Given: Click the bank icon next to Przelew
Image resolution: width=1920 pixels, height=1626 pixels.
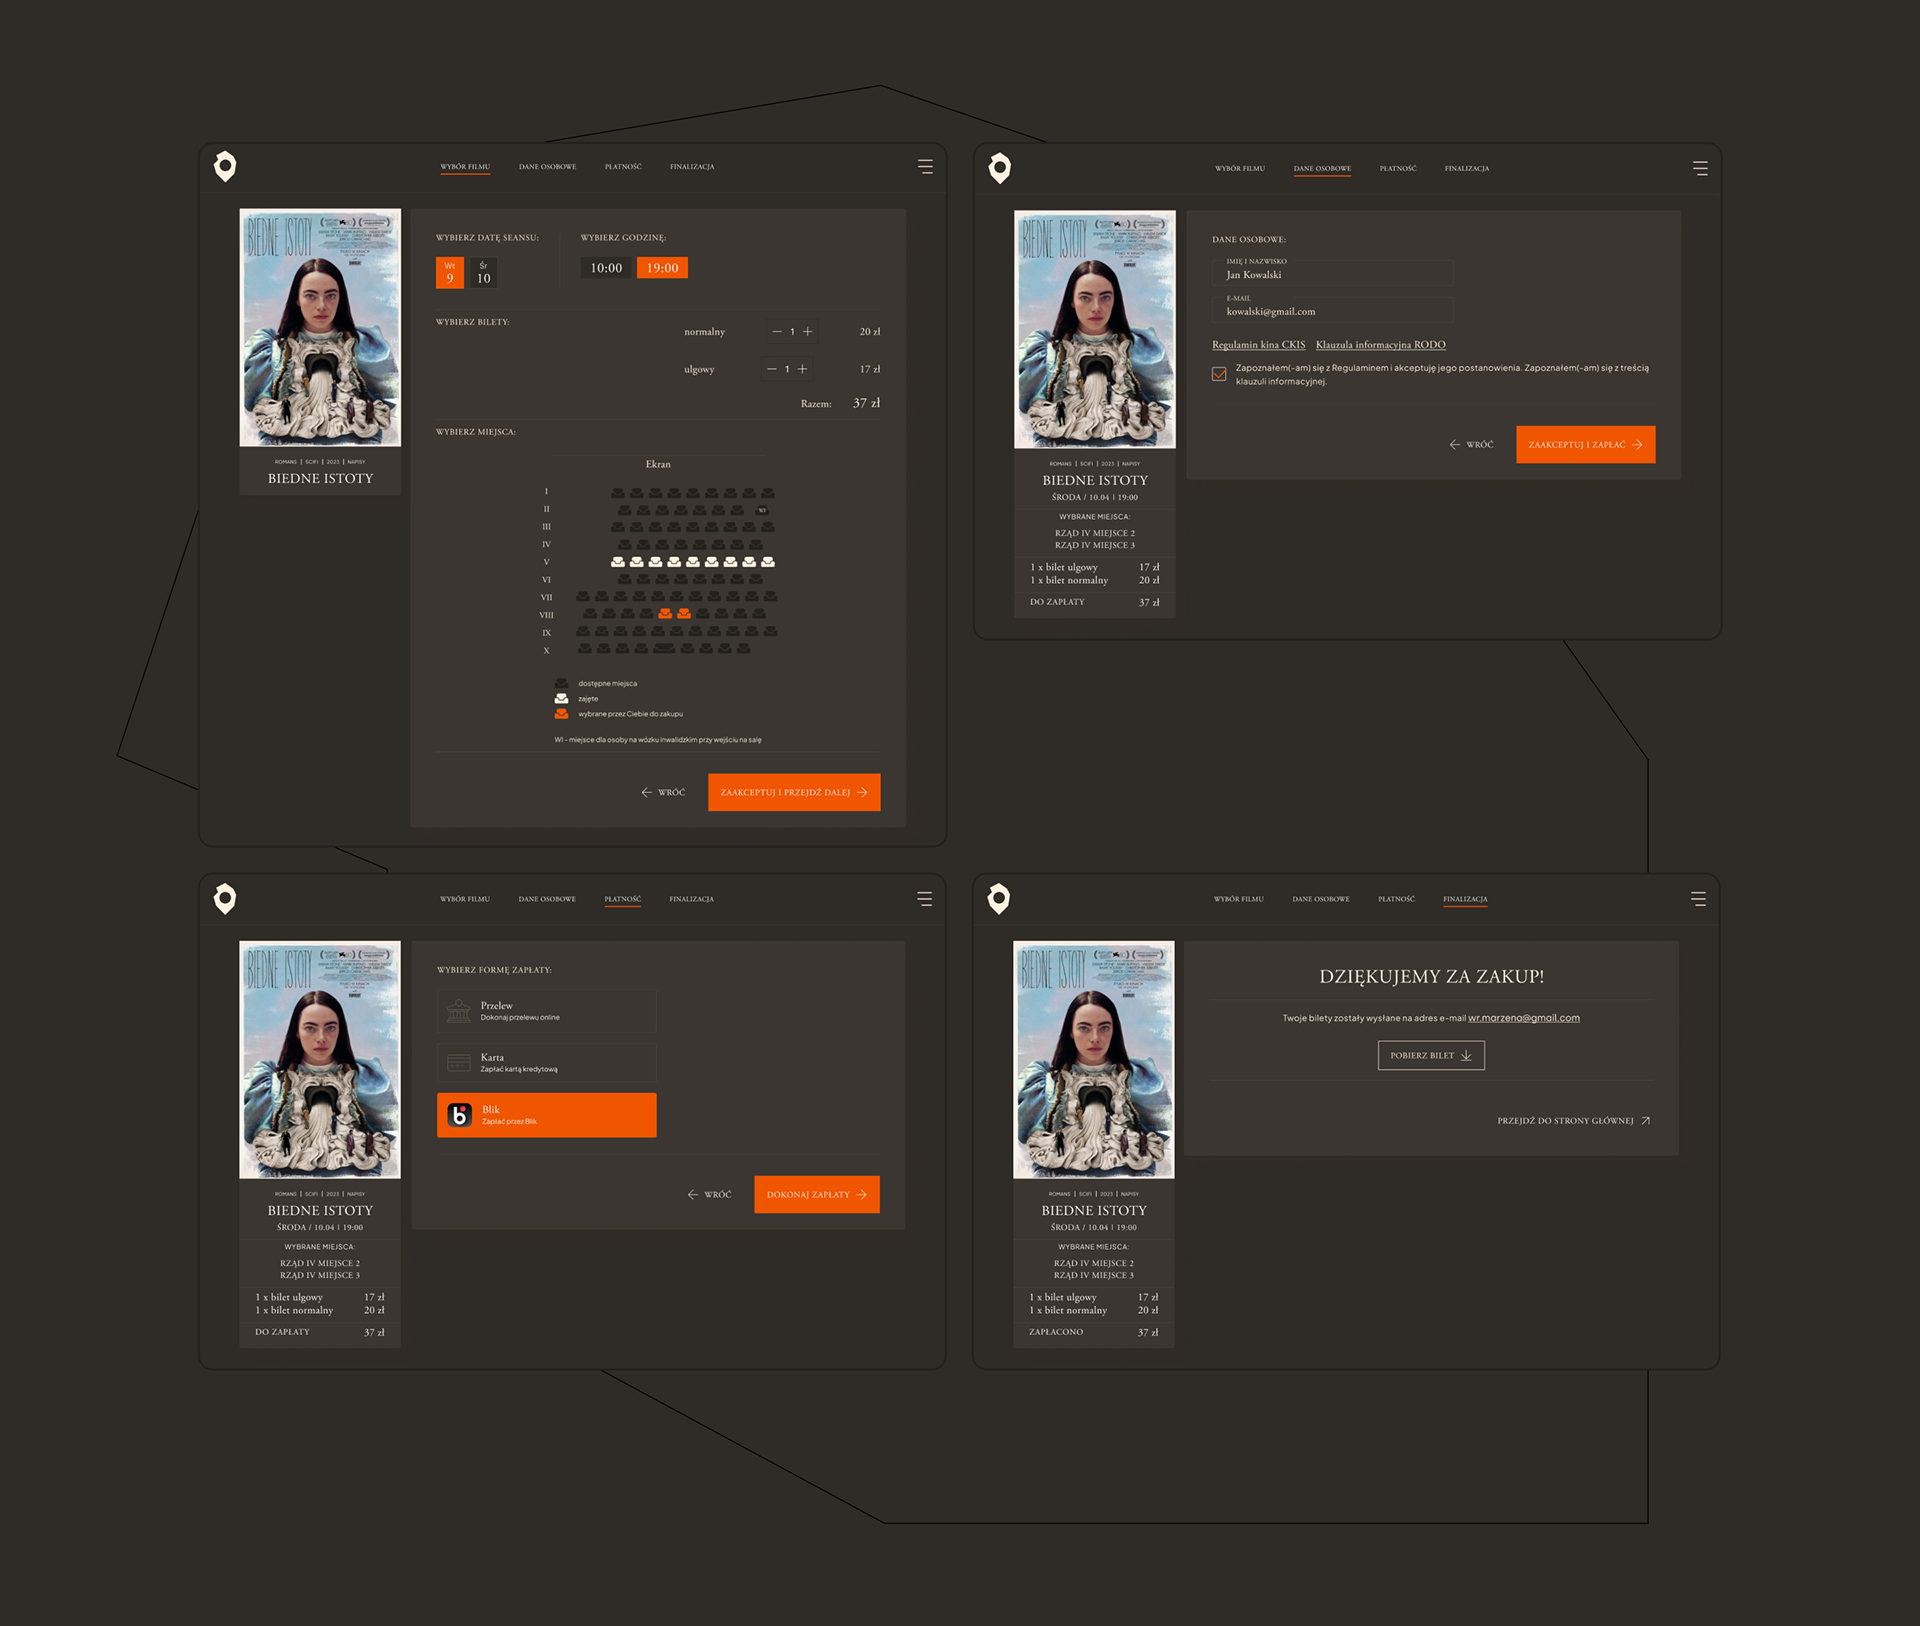Looking at the screenshot, I should tap(459, 1011).
